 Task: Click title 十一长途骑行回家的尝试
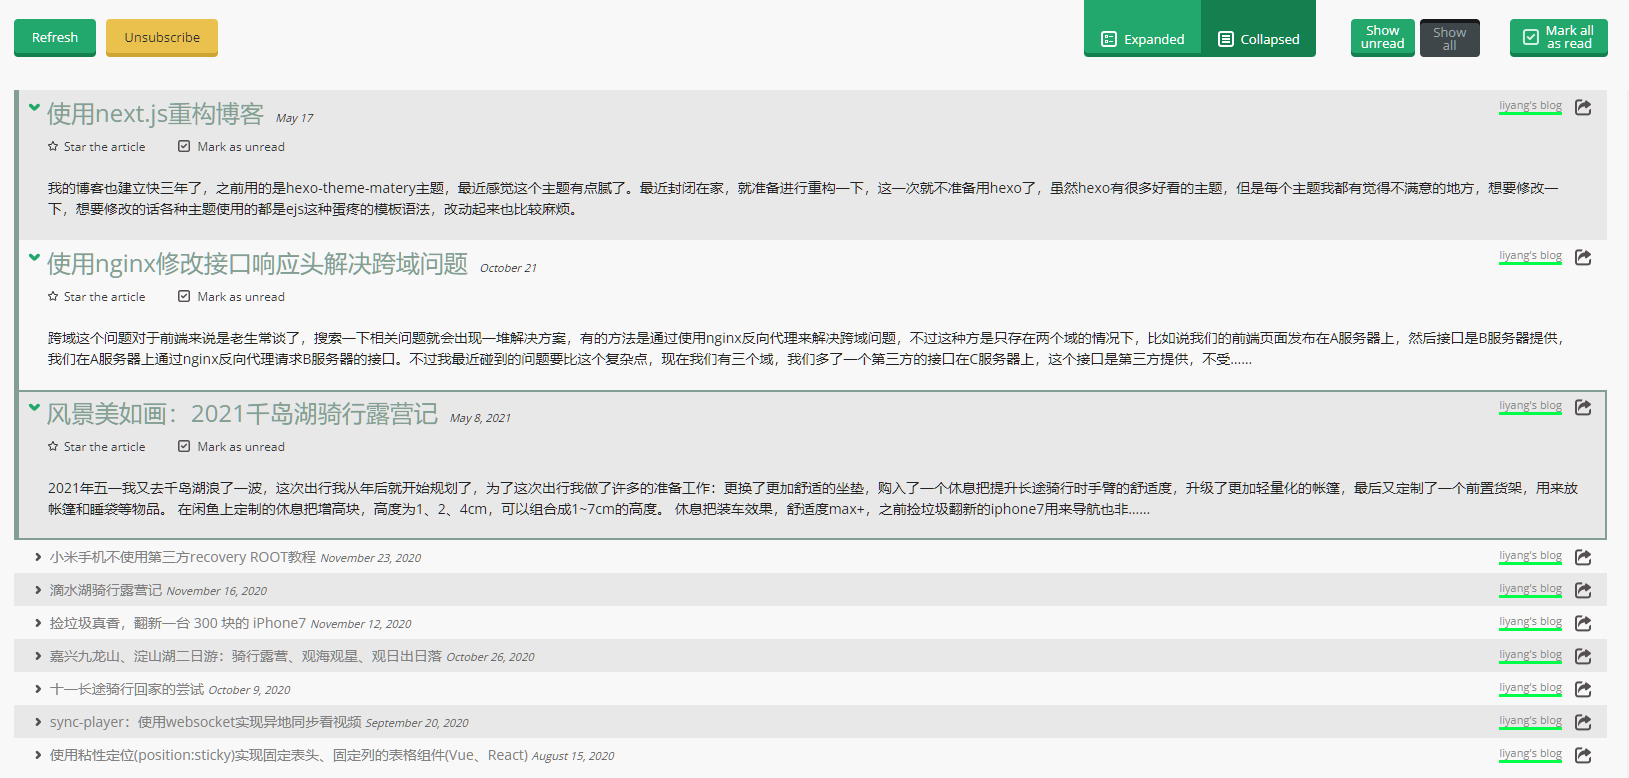(127, 689)
